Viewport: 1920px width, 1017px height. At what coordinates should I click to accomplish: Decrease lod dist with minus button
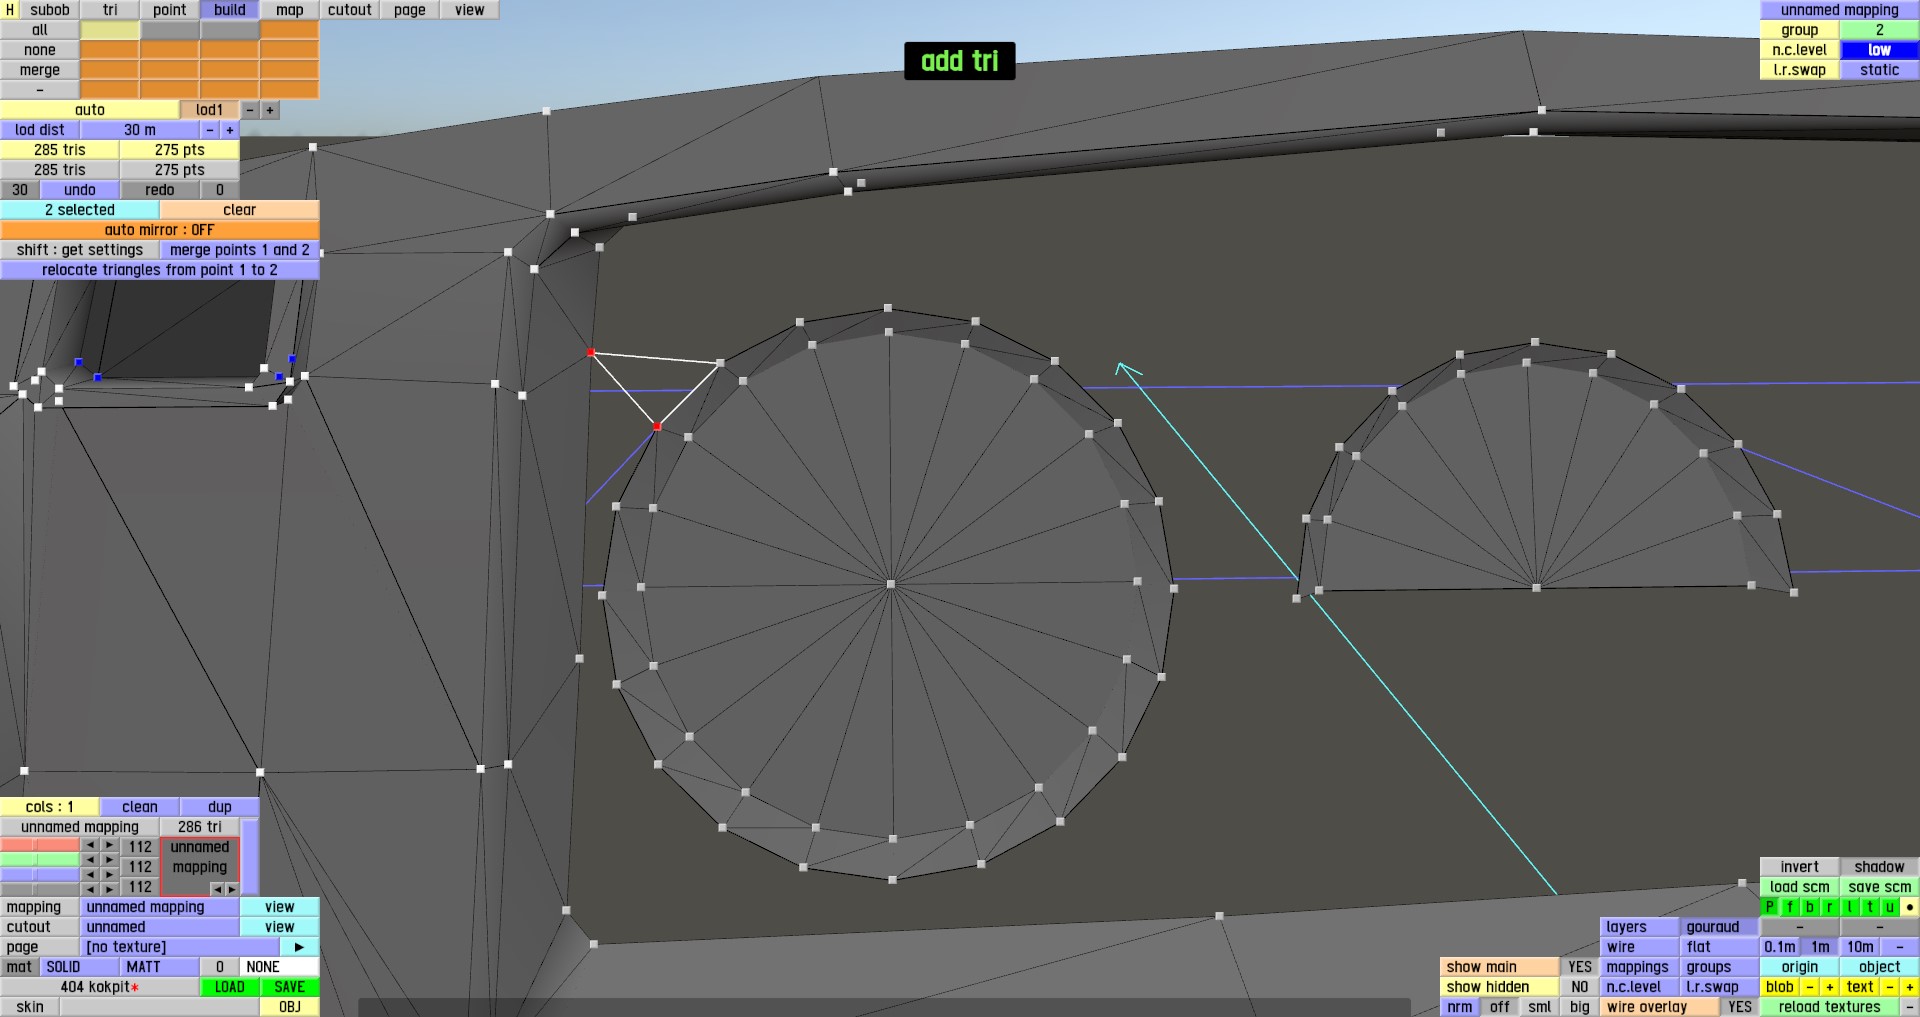(x=210, y=130)
